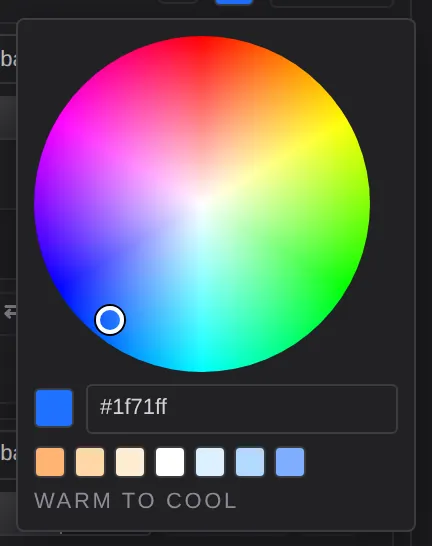Viewport: 432px width, 546px height.
Task: Click the current blue color preview swatch
Action: click(x=54, y=408)
